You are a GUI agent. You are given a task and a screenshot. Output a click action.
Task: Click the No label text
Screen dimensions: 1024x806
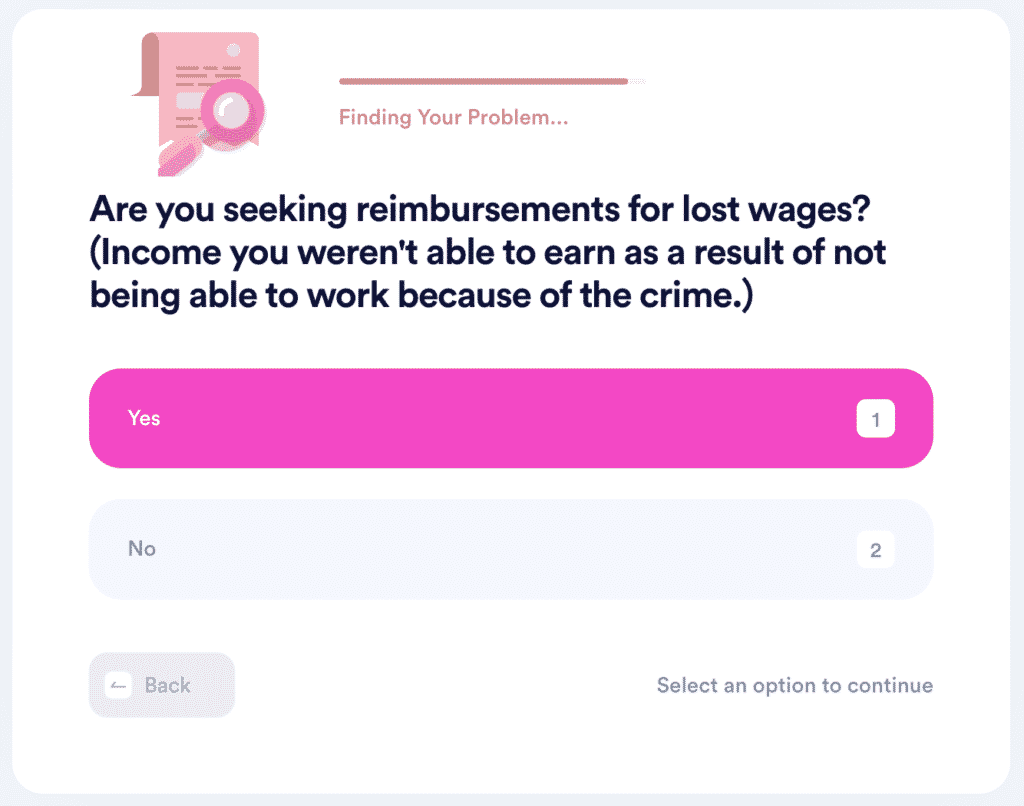pyautogui.click(x=142, y=549)
